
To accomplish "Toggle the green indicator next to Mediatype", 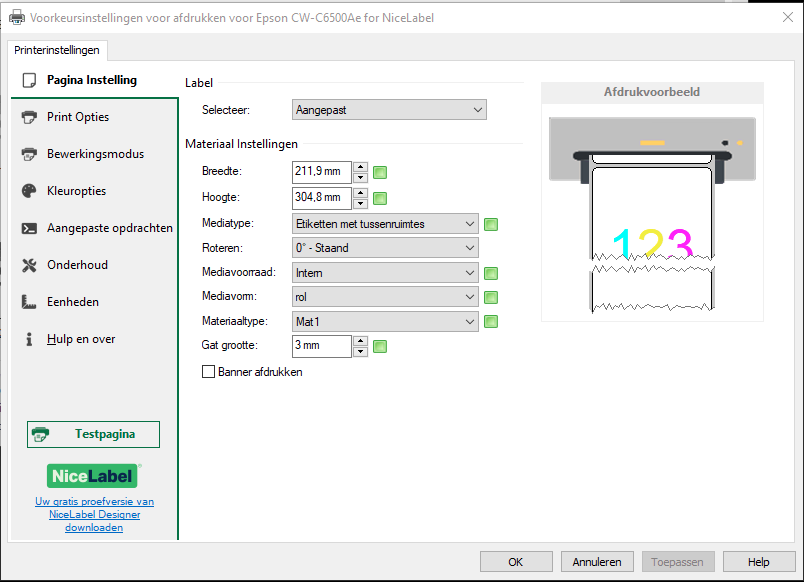I will coord(491,224).
